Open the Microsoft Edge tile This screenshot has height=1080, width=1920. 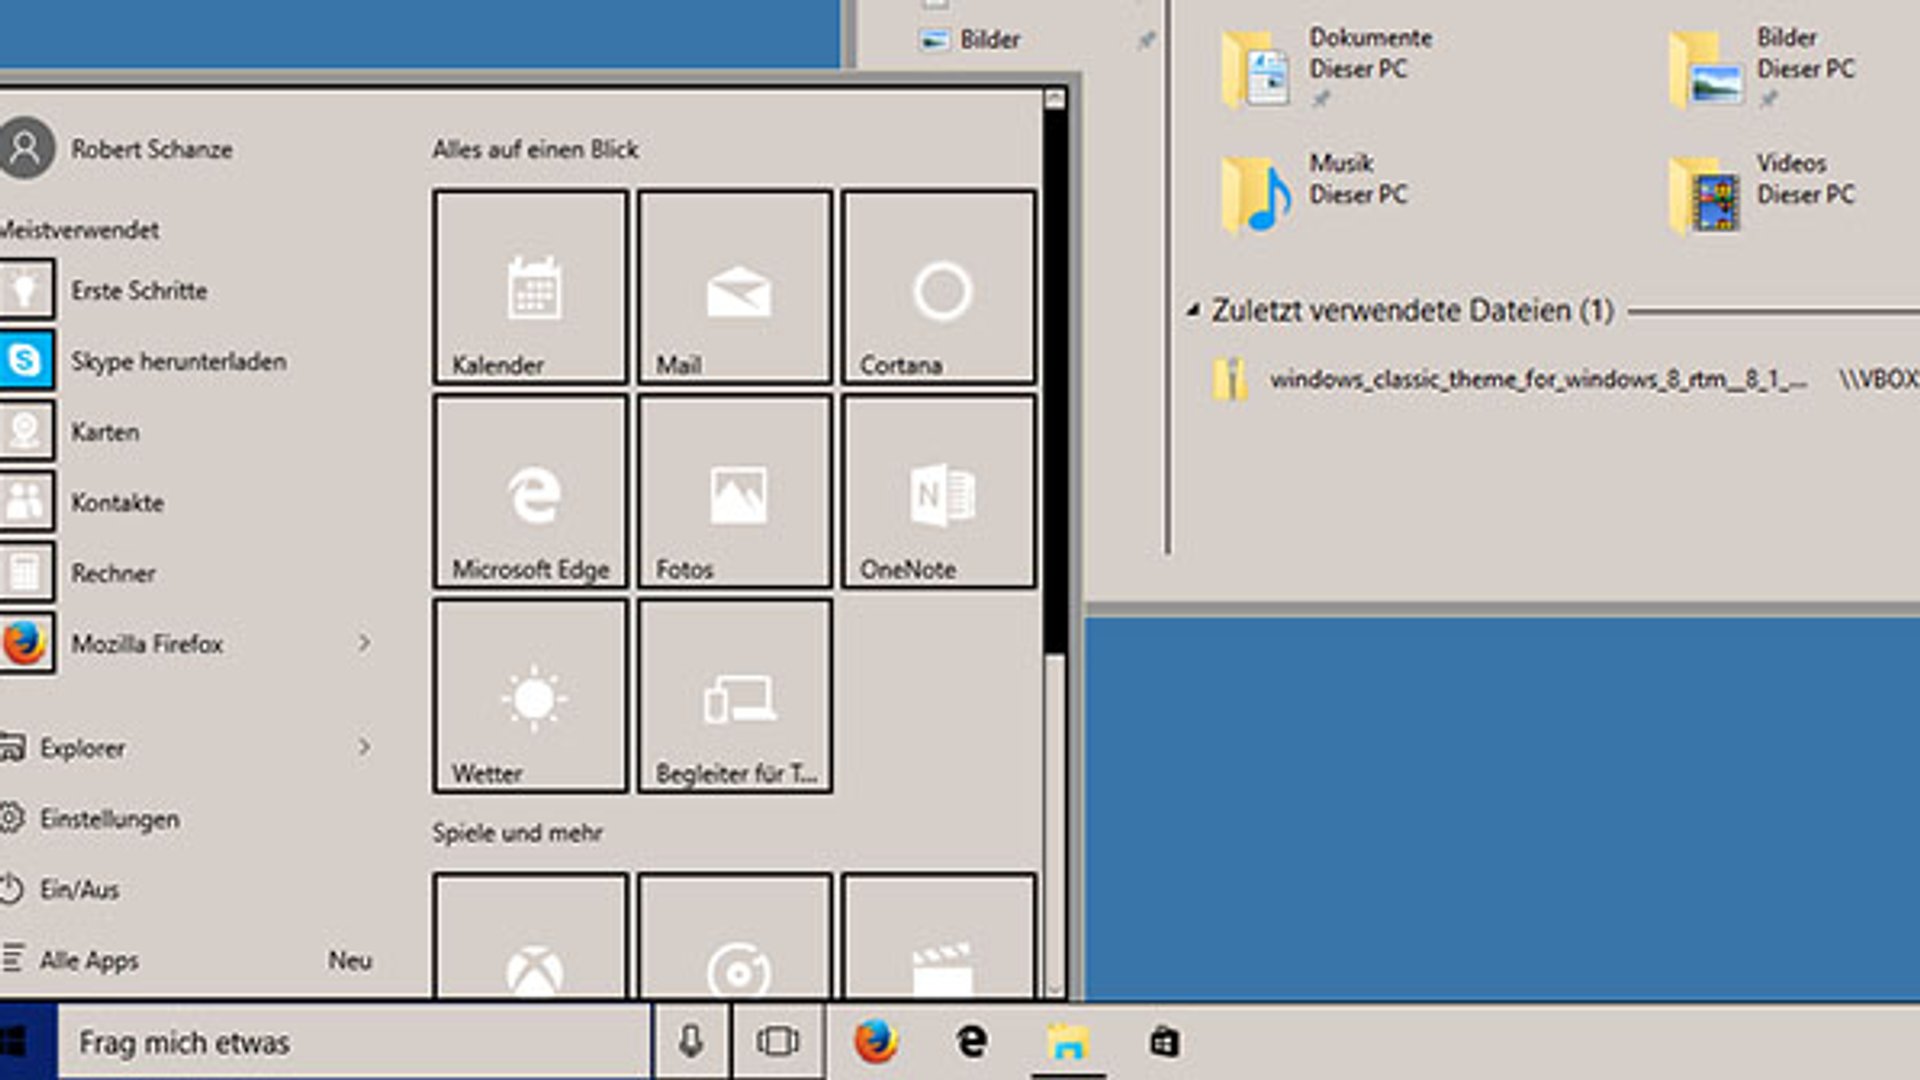tap(531, 491)
